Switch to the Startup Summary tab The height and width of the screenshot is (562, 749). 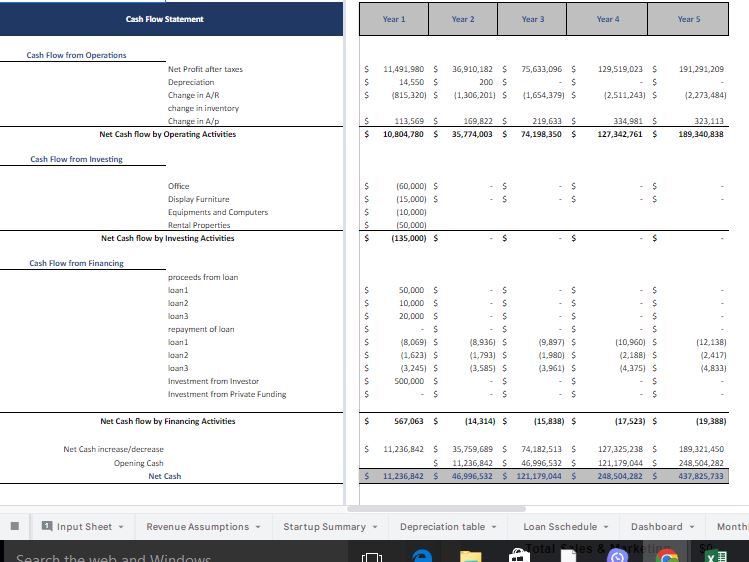[x=324, y=526]
